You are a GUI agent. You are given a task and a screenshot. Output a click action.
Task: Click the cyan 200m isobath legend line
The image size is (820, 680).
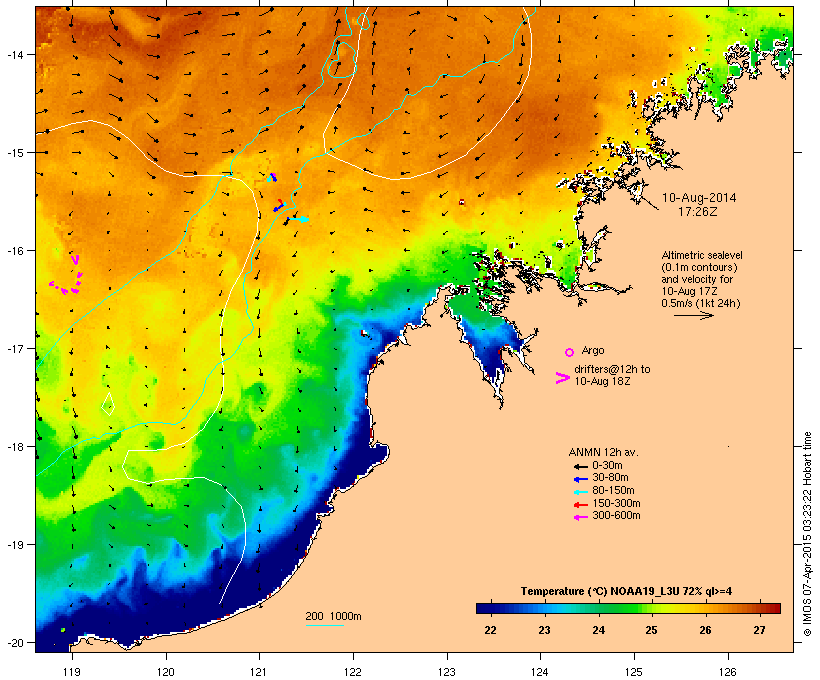(x=324, y=625)
